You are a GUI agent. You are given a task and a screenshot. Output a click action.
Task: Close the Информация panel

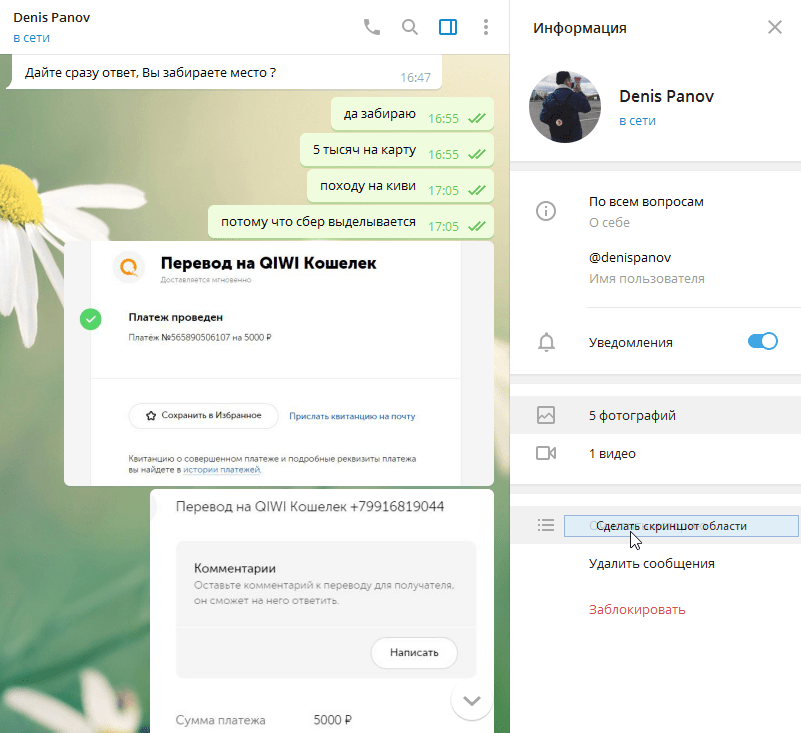coord(775,27)
